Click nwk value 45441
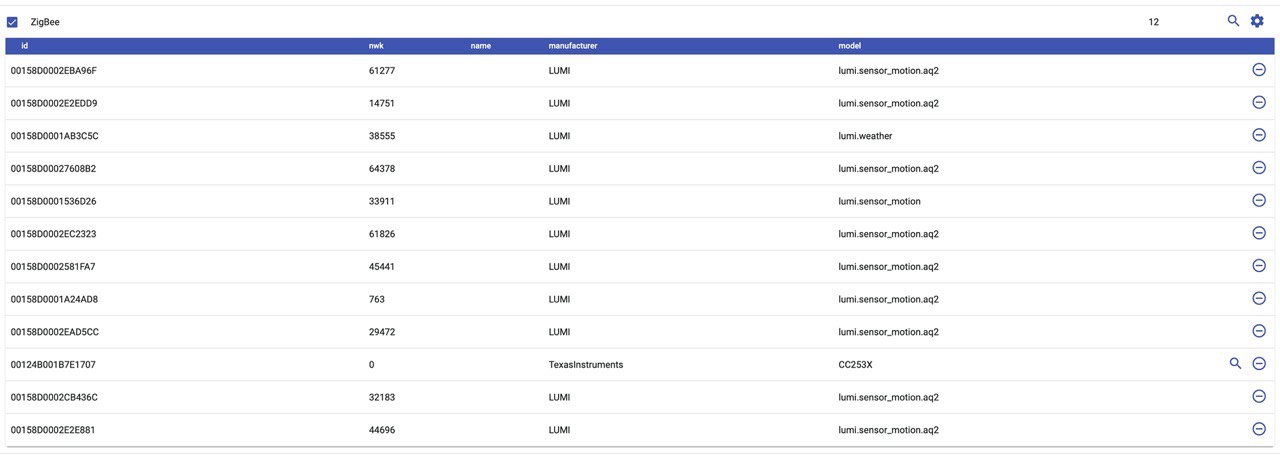 click(382, 267)
